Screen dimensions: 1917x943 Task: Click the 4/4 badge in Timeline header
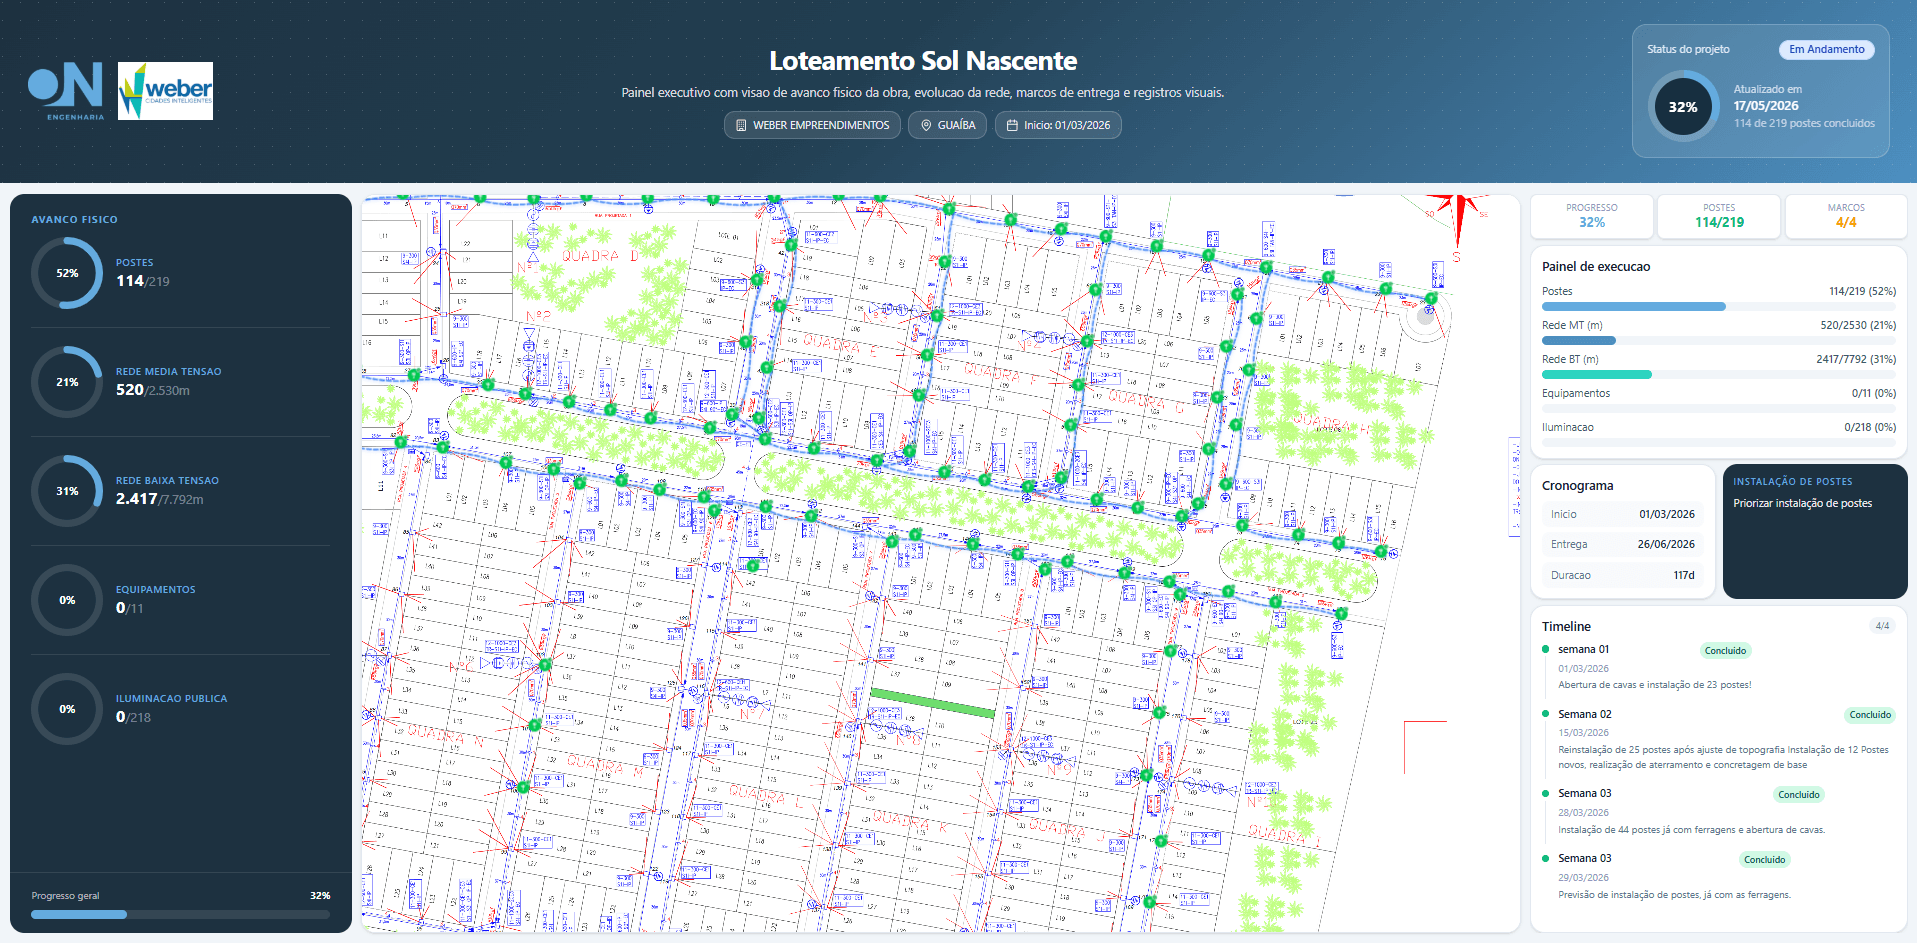[x=1882, y=626]
